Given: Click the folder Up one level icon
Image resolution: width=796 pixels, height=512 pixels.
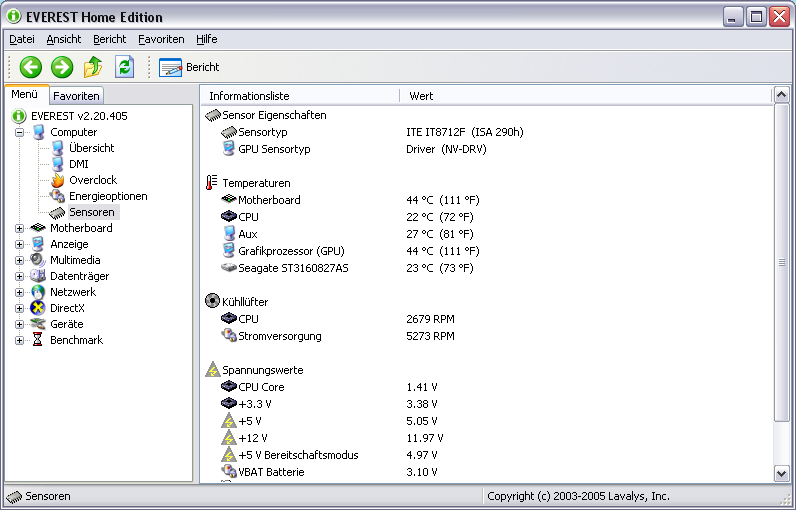Looking at the screenshot, I should coord(93,67).
